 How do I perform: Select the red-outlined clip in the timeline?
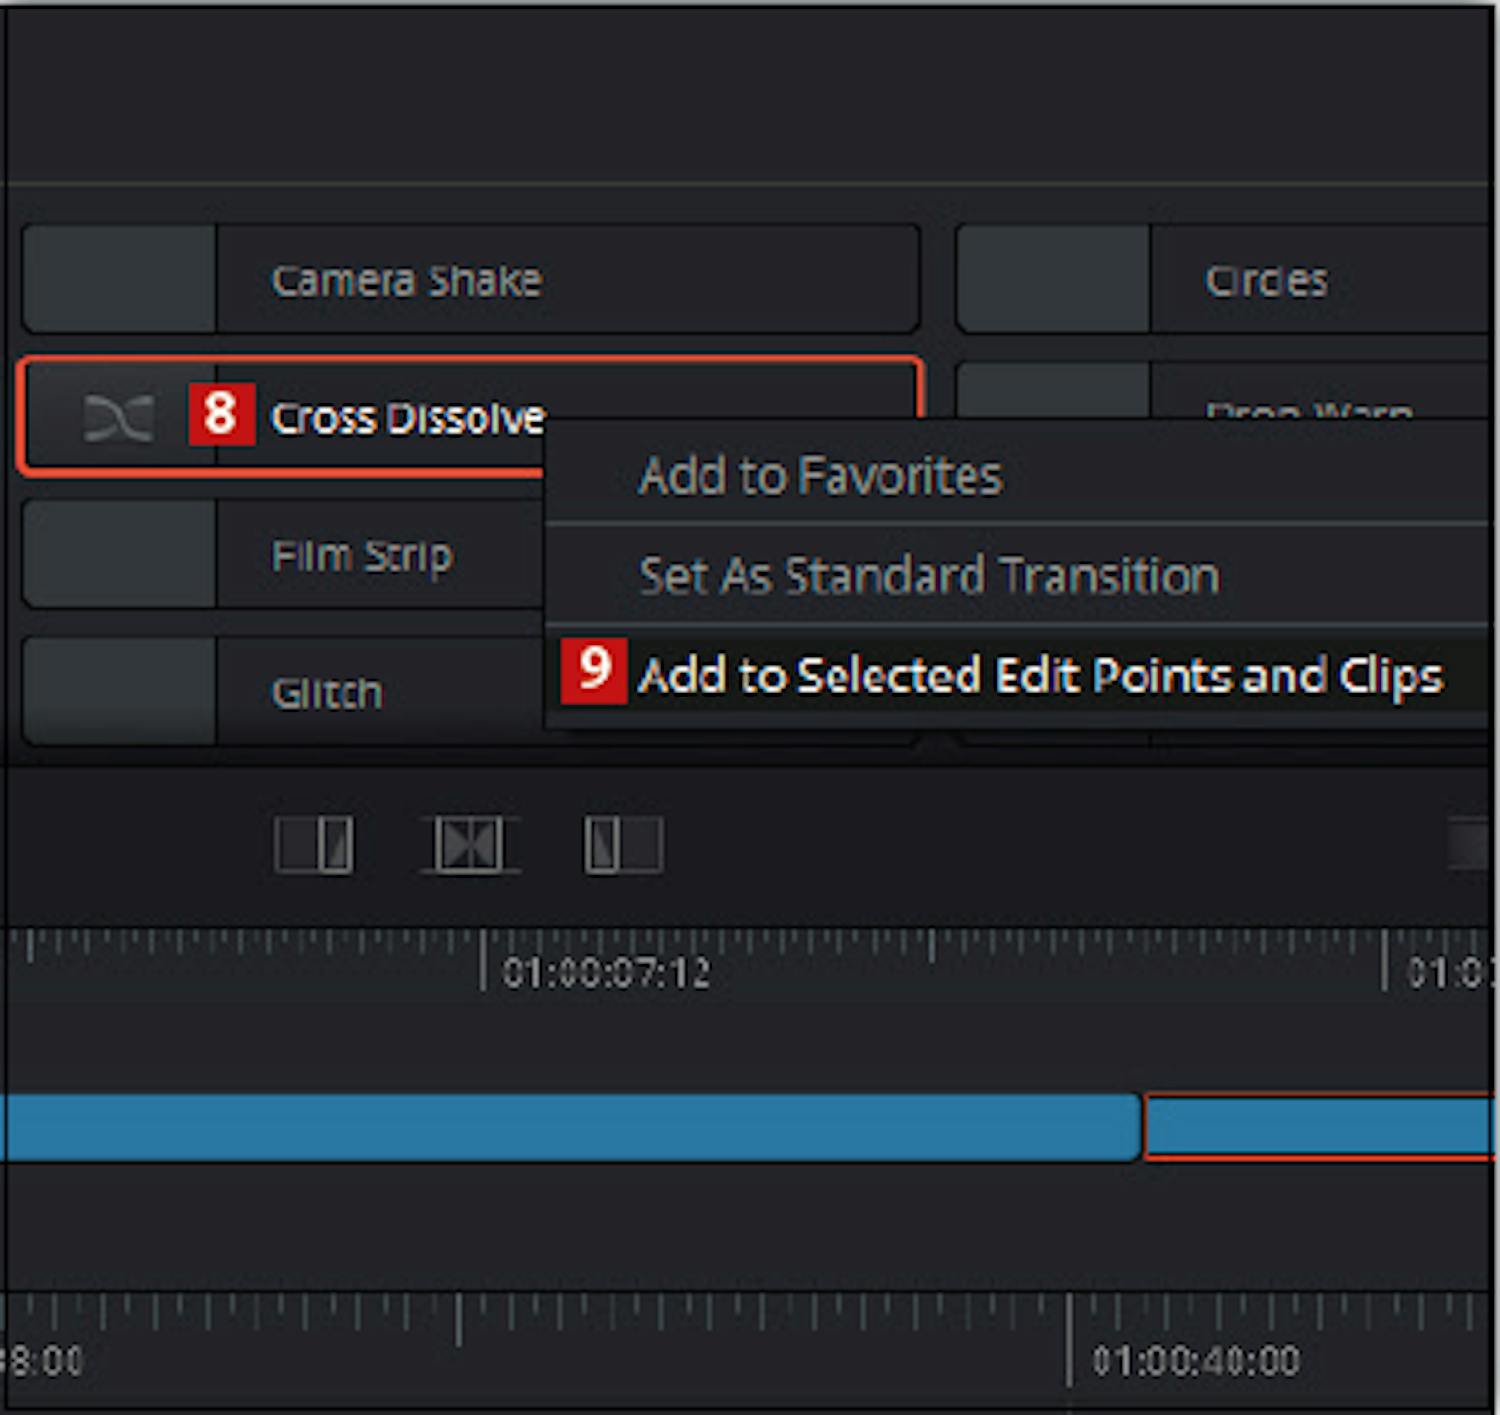(1318, 1127)
